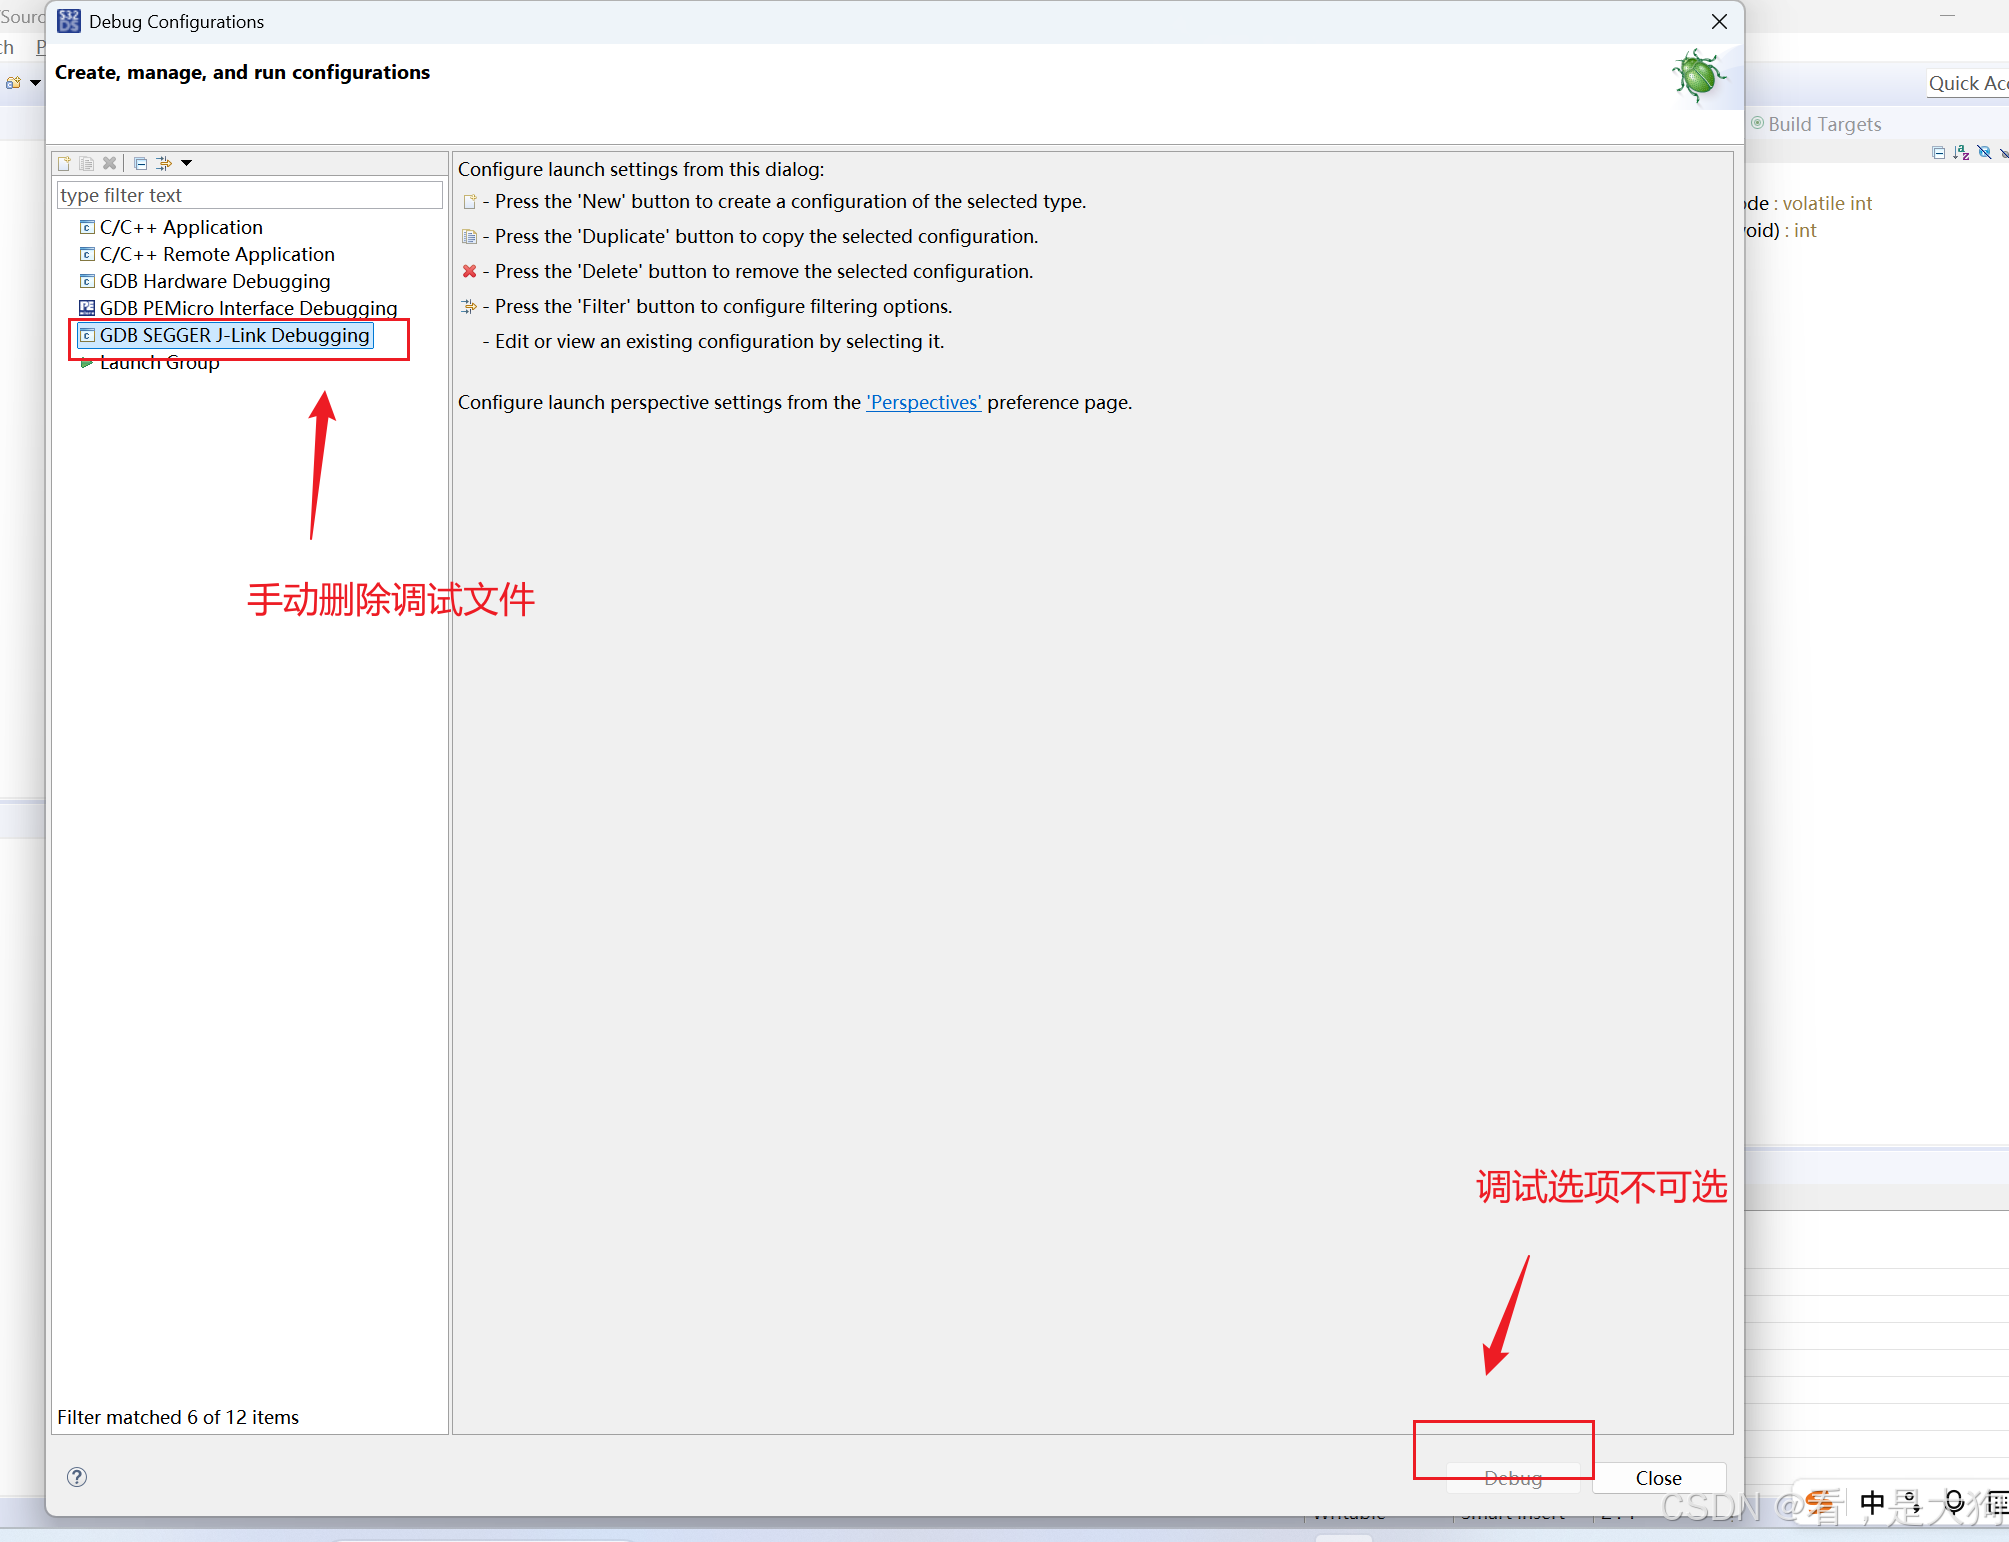This screenshot has height=1542, width=2009.
Task: Click the Duplicate configuration icon
Action: (87, 163)
